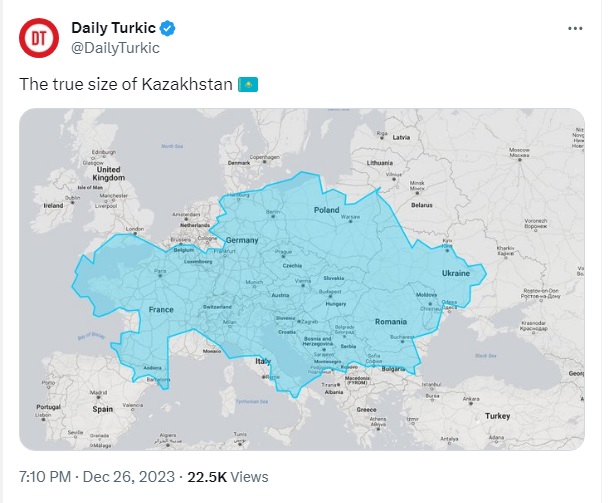Viewport: 610px width, 503px height.
Task: Click the United Kingdom label on map
Action: coord(109,174)
